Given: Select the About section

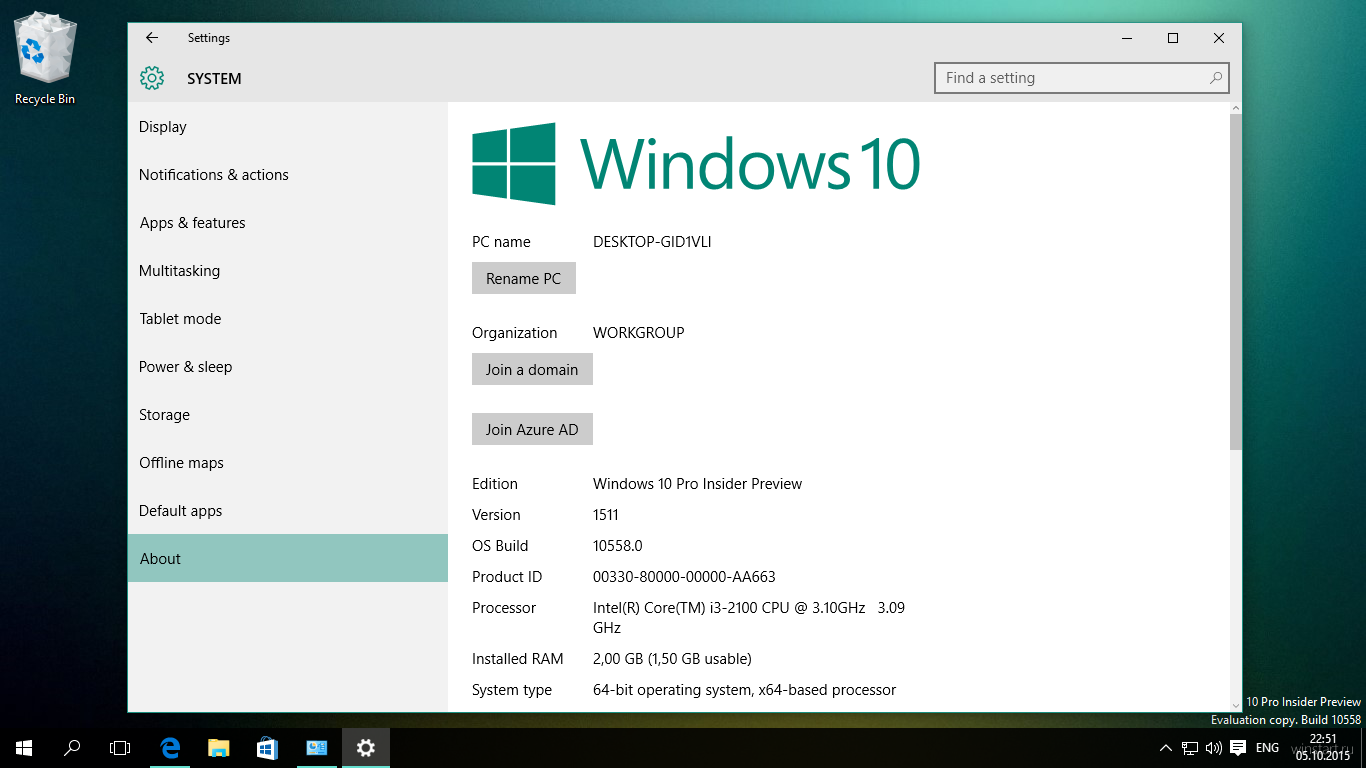Looking at the screenshot, I should [288, 558].
